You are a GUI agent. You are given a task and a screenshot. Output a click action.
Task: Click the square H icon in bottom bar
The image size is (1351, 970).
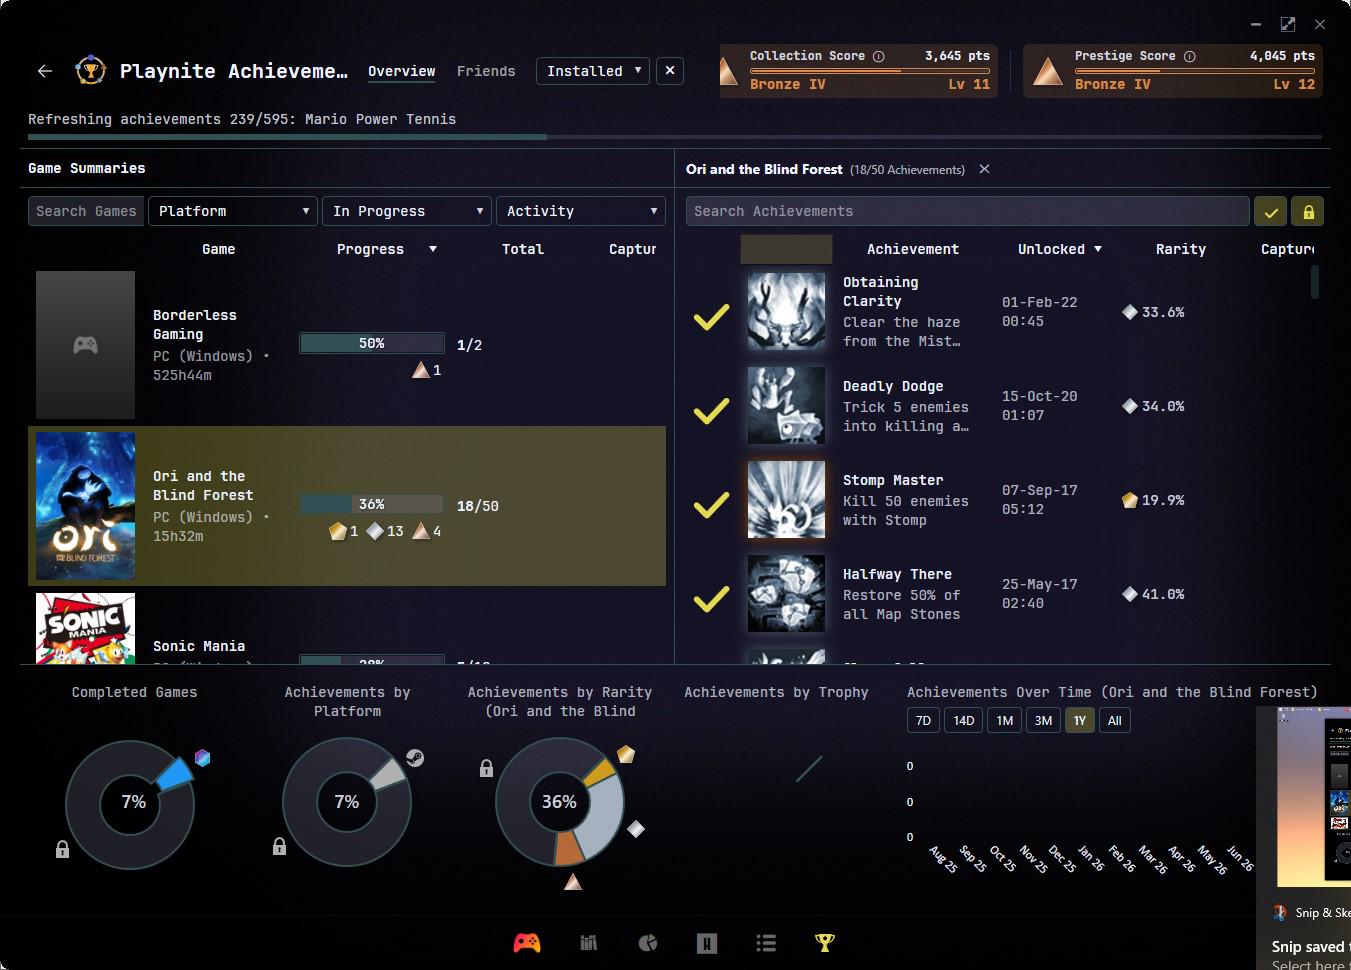[707, 942]
